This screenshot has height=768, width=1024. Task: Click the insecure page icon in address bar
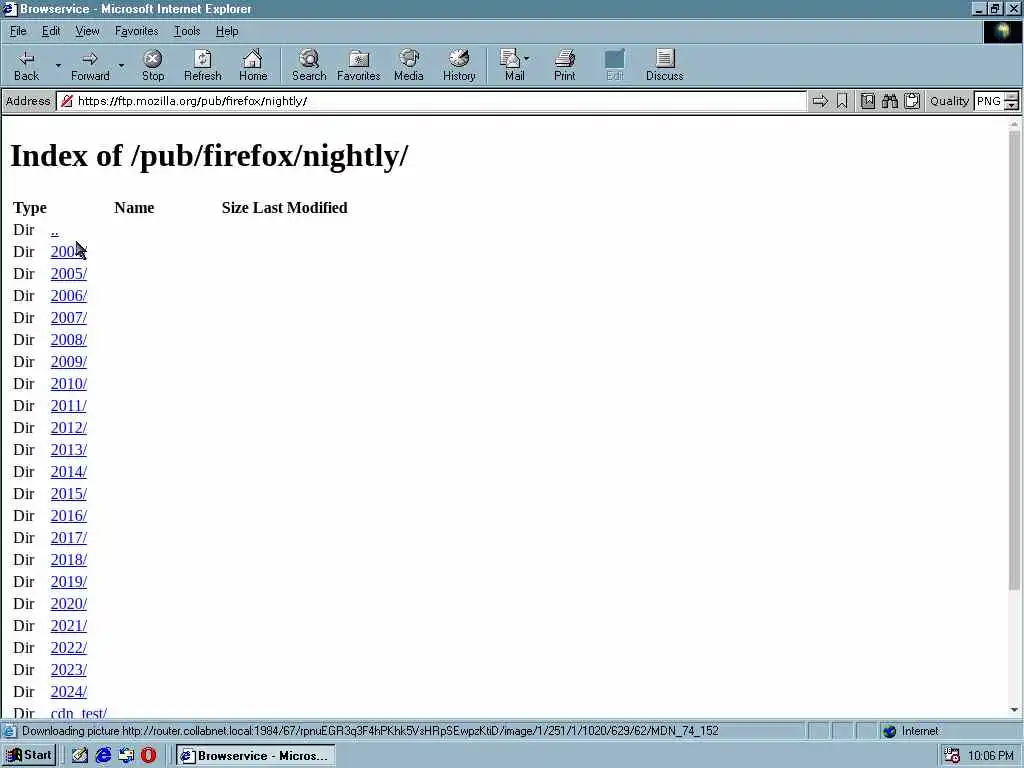coord(67,101)
